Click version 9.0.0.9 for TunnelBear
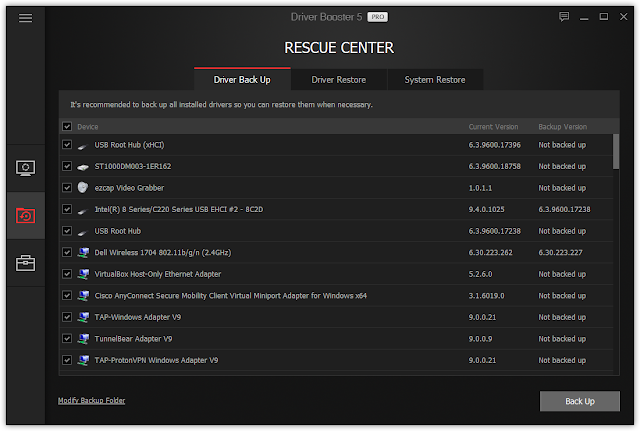The width and height of the screenshot is (640, 431). click(480, 339)
